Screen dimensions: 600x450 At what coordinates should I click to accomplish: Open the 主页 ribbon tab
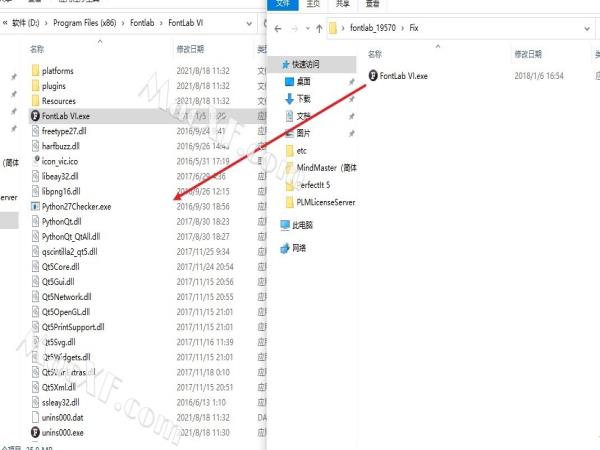pos(313,3)
